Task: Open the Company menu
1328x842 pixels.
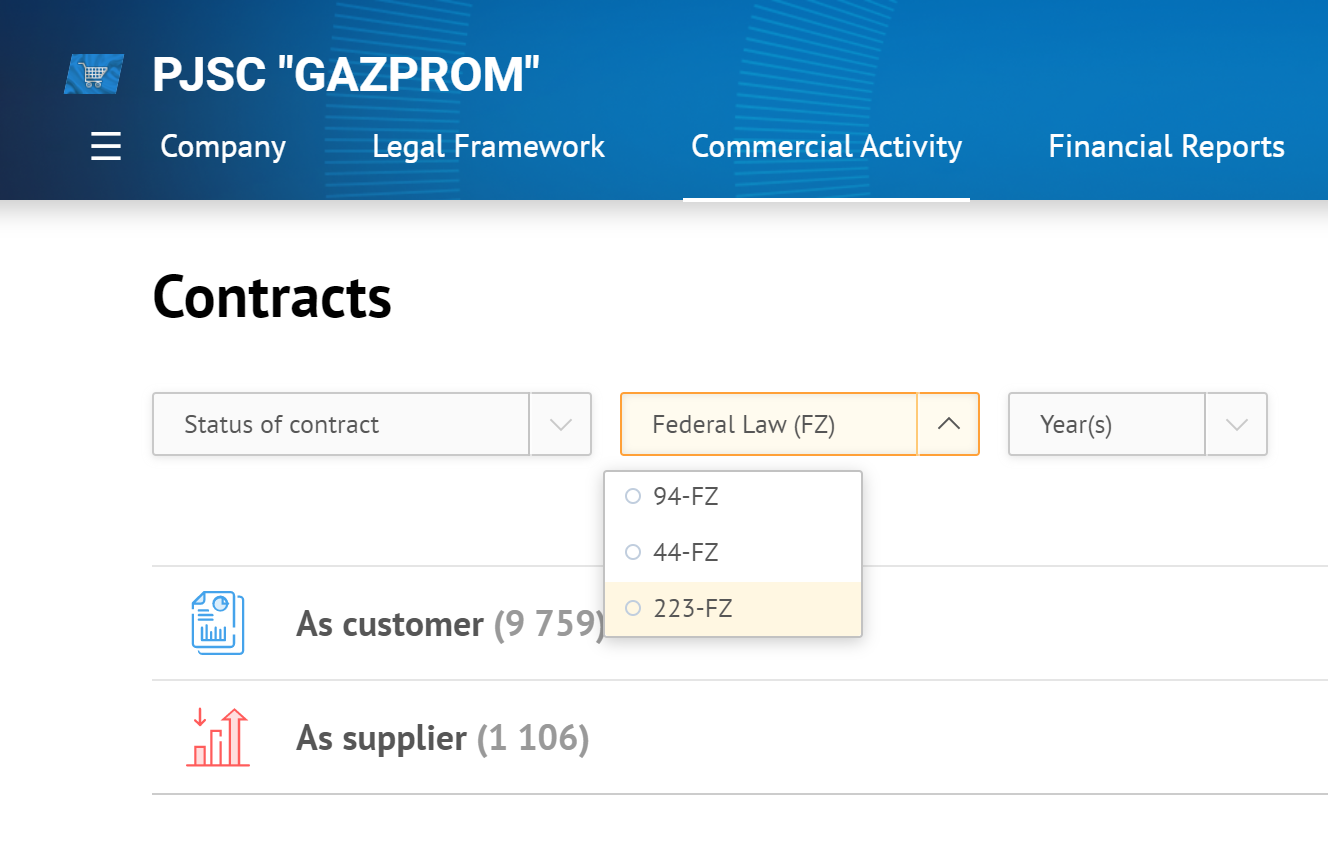Action: [223, 147]
